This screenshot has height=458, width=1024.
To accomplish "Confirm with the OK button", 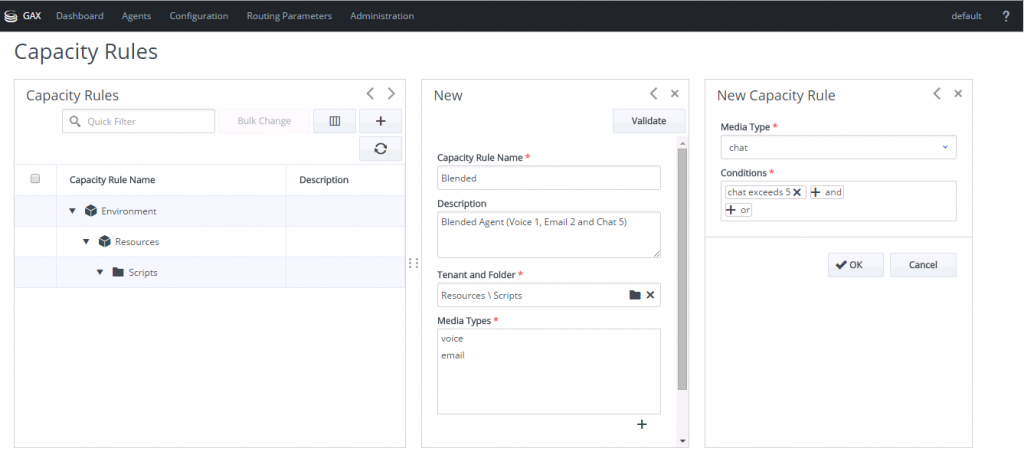I will (856, 265).
